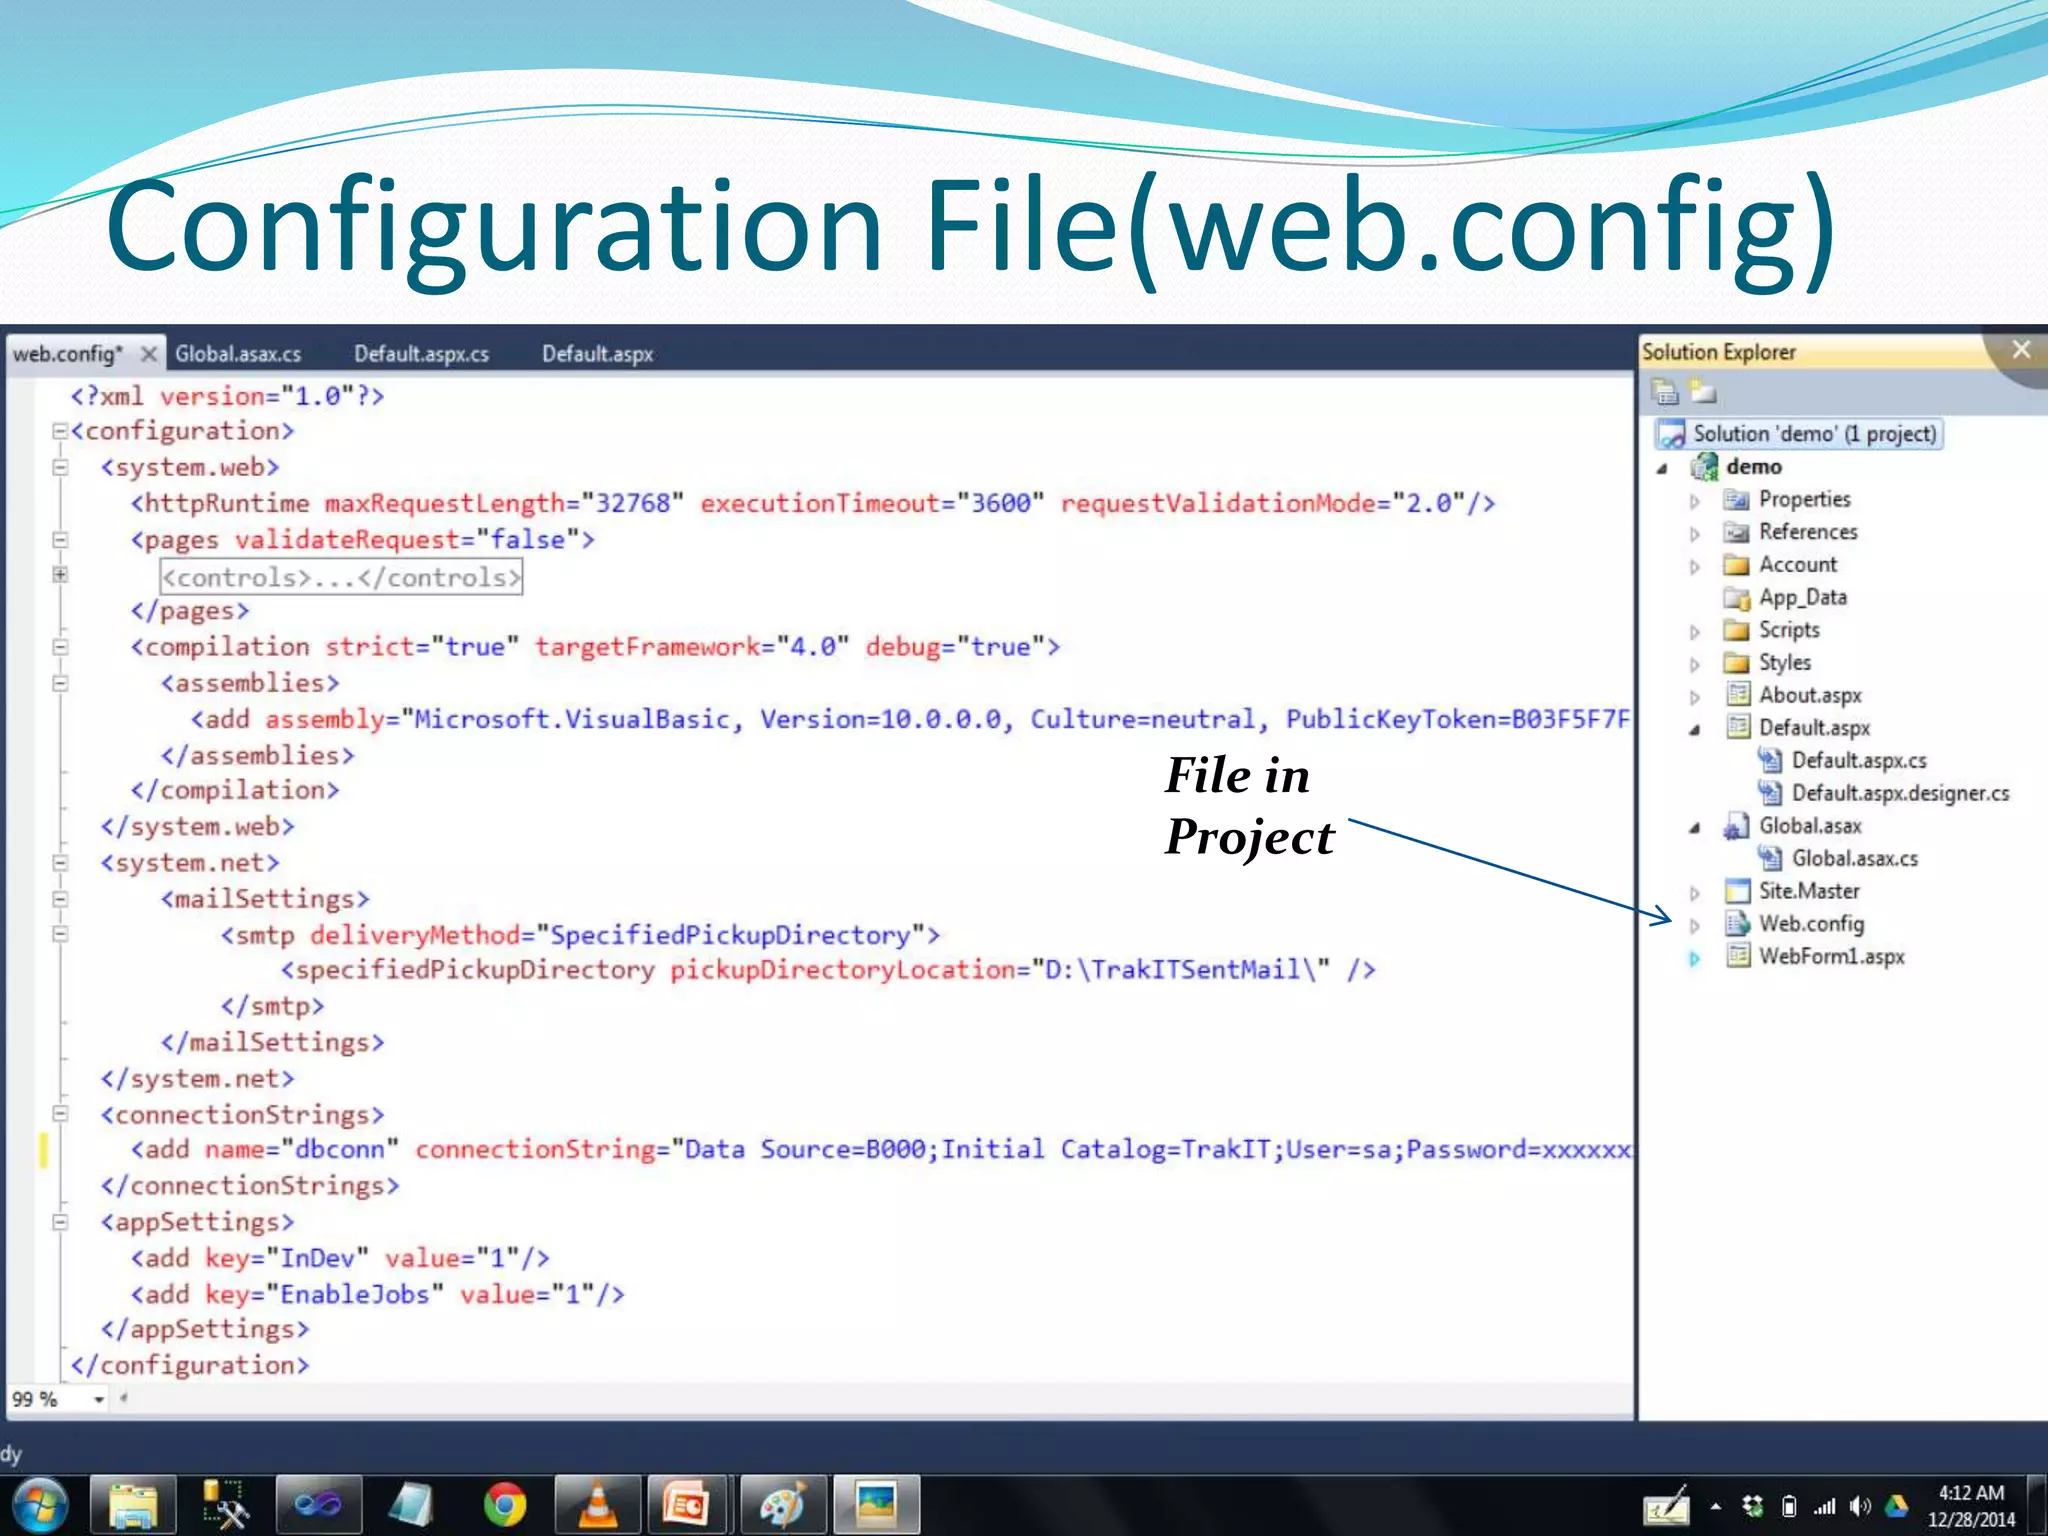
Task: Open the Web.config file icon in Solution Explorer
Action: point(1738,924)
